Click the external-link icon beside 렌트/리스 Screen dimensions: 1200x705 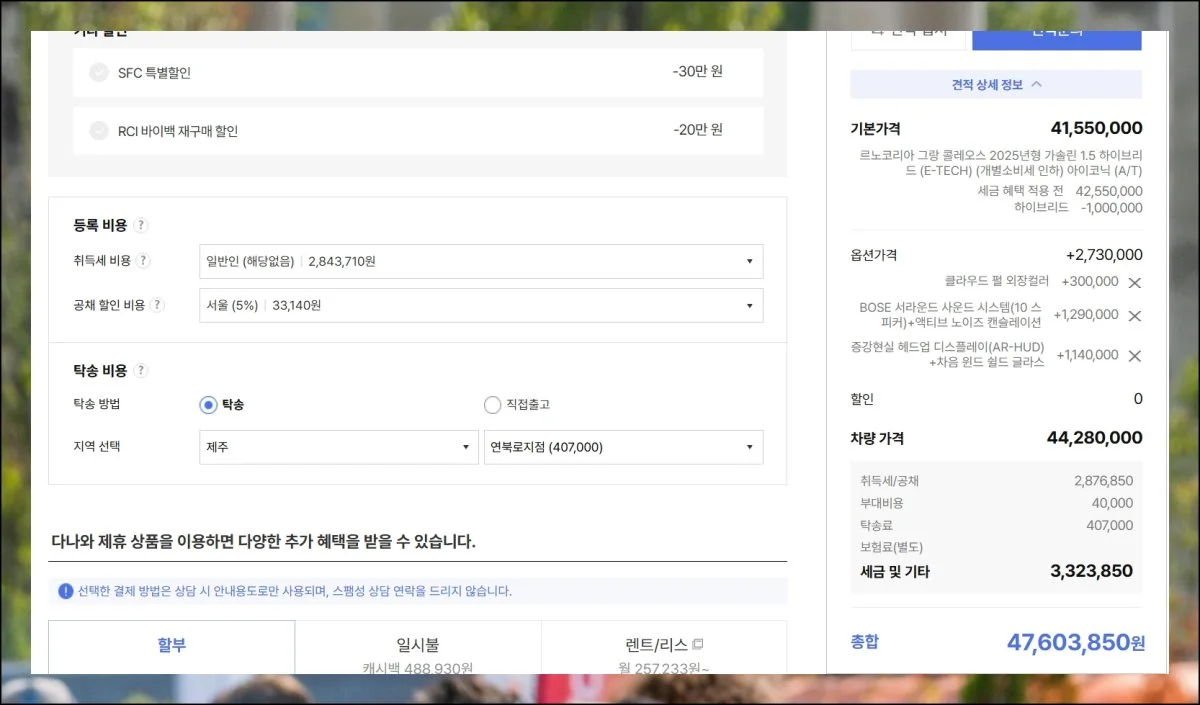698,644
